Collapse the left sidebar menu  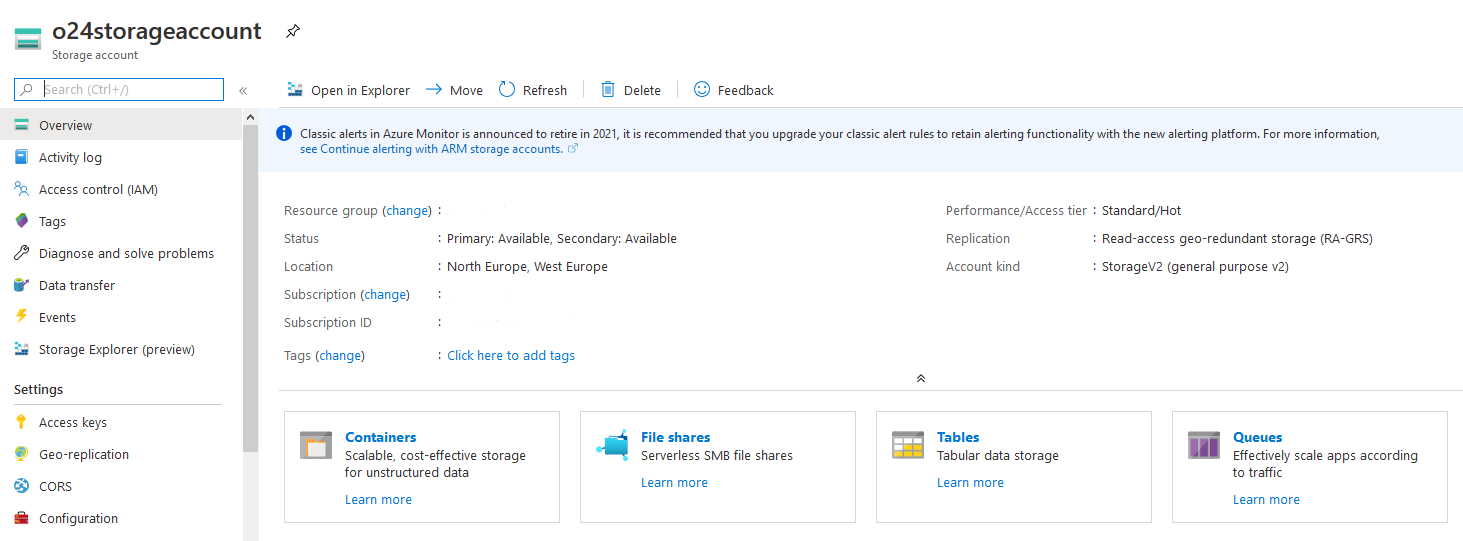(x=243, y=91)
